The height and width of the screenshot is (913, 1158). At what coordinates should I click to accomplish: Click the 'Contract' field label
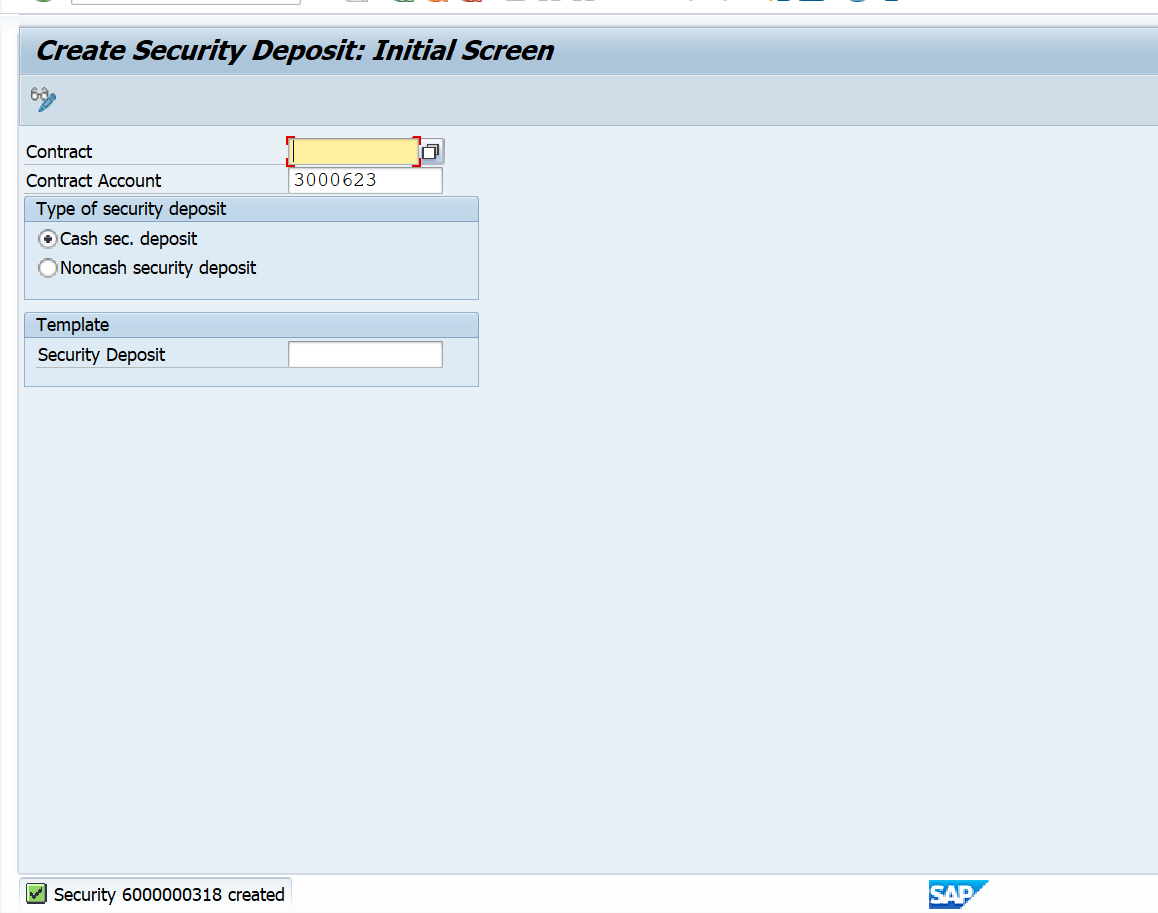coord(59,152)
